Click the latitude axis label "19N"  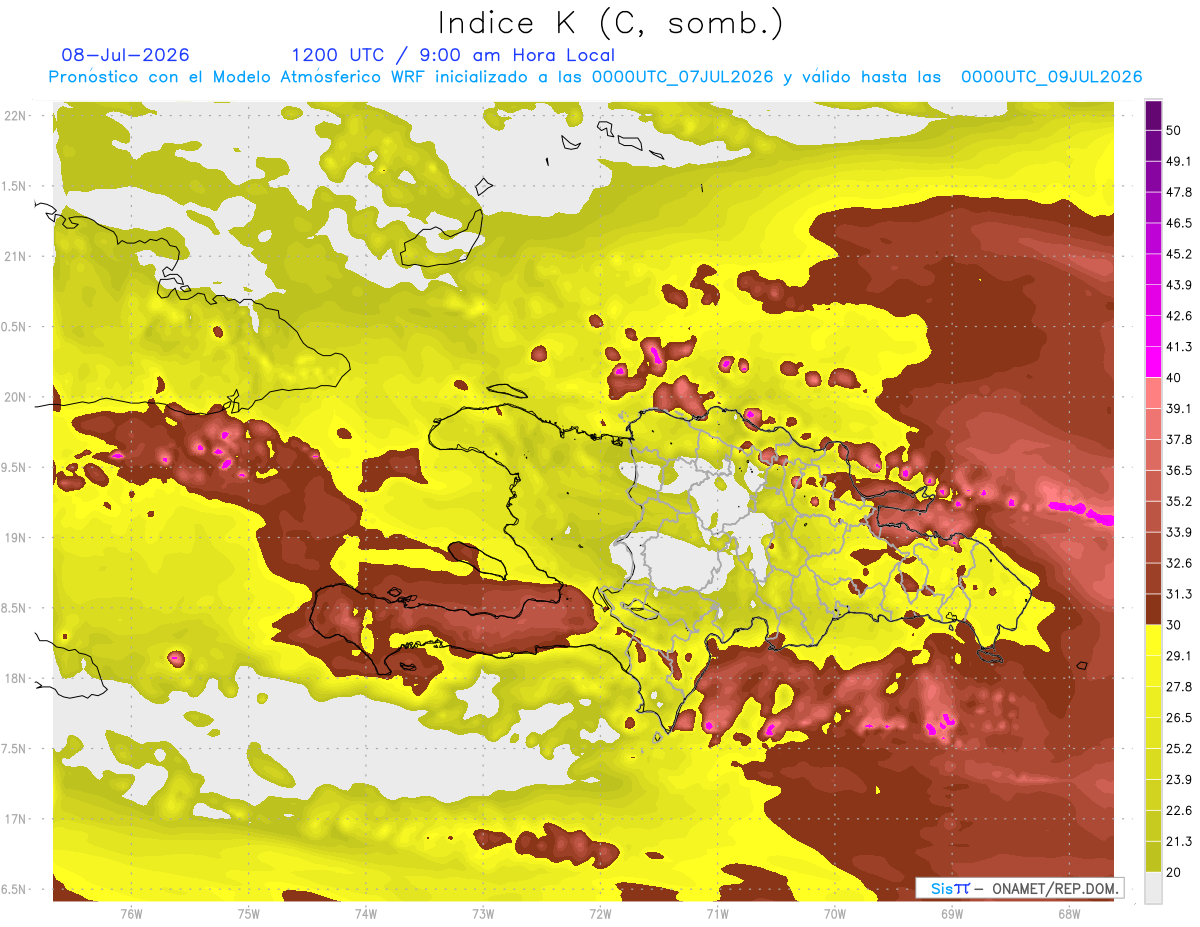(17, 538)
